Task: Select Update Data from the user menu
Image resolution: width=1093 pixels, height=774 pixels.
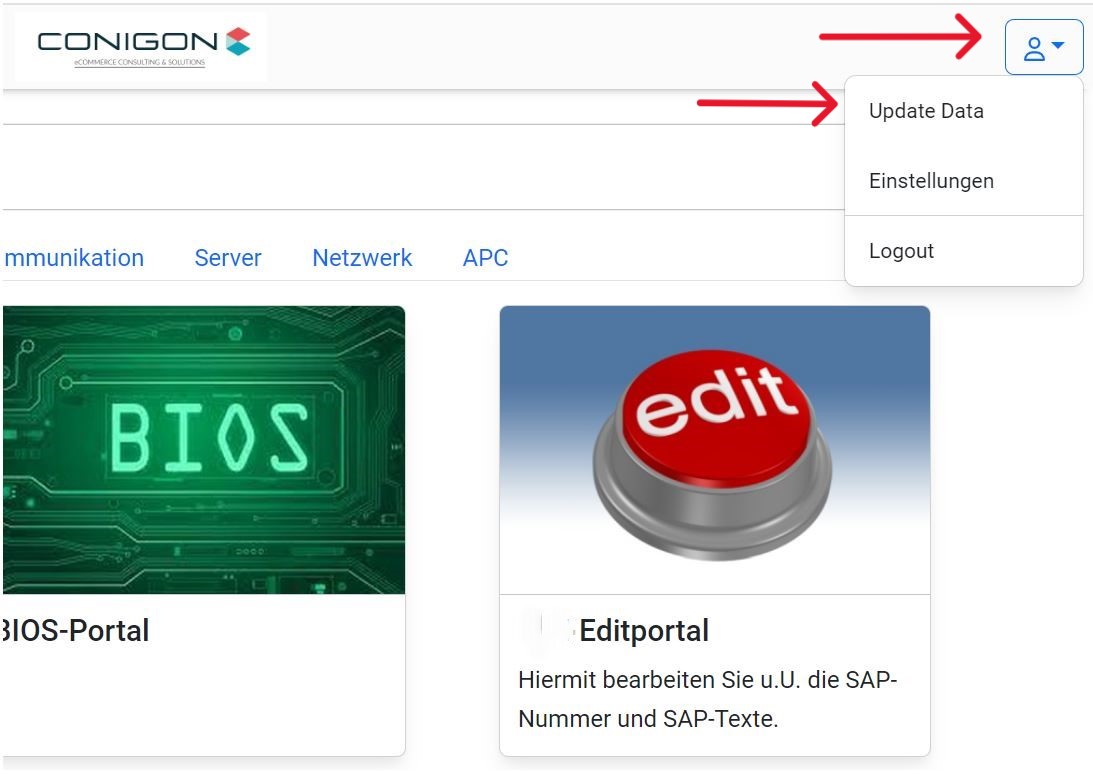Action: tap(926, 111)
